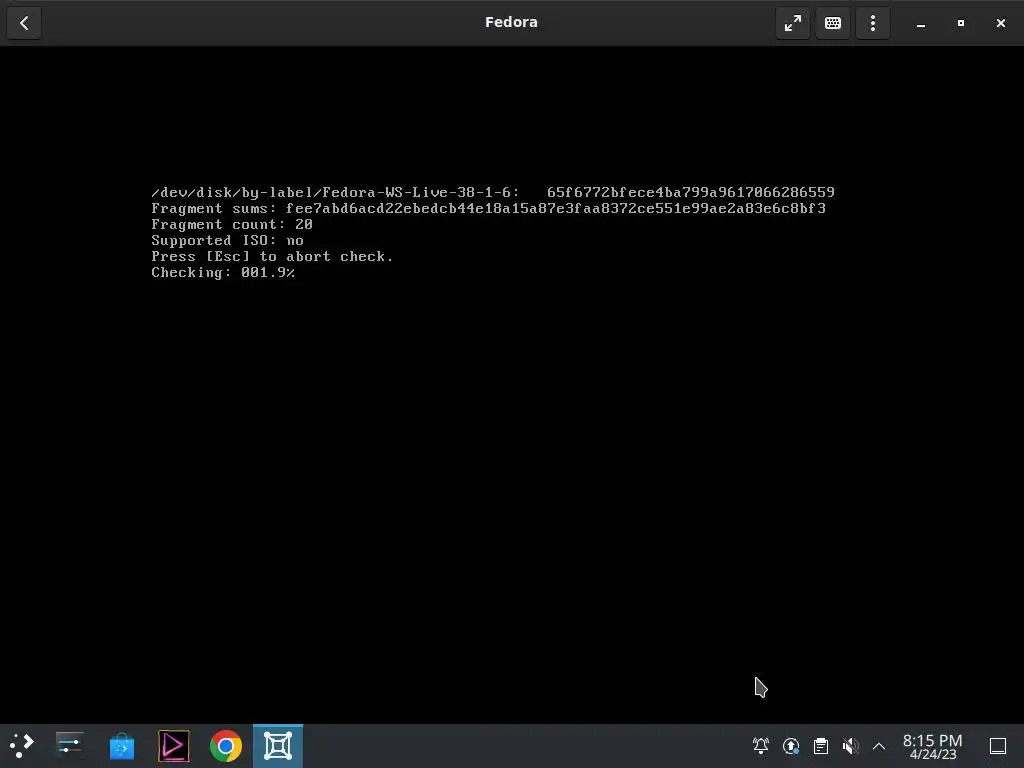Open the application launcher in taskbar
Image resolution: width=1024 pixels, height=768 pixels.
22,746
